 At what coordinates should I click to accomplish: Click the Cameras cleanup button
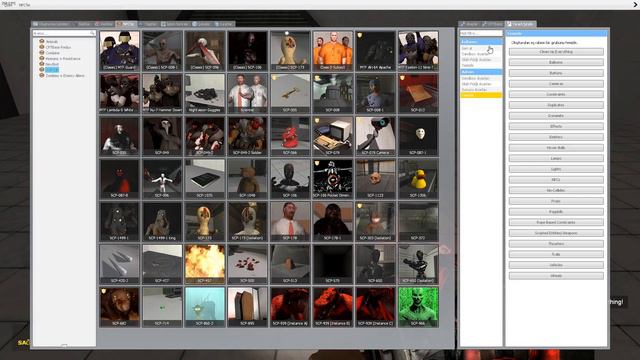[556, 84]
